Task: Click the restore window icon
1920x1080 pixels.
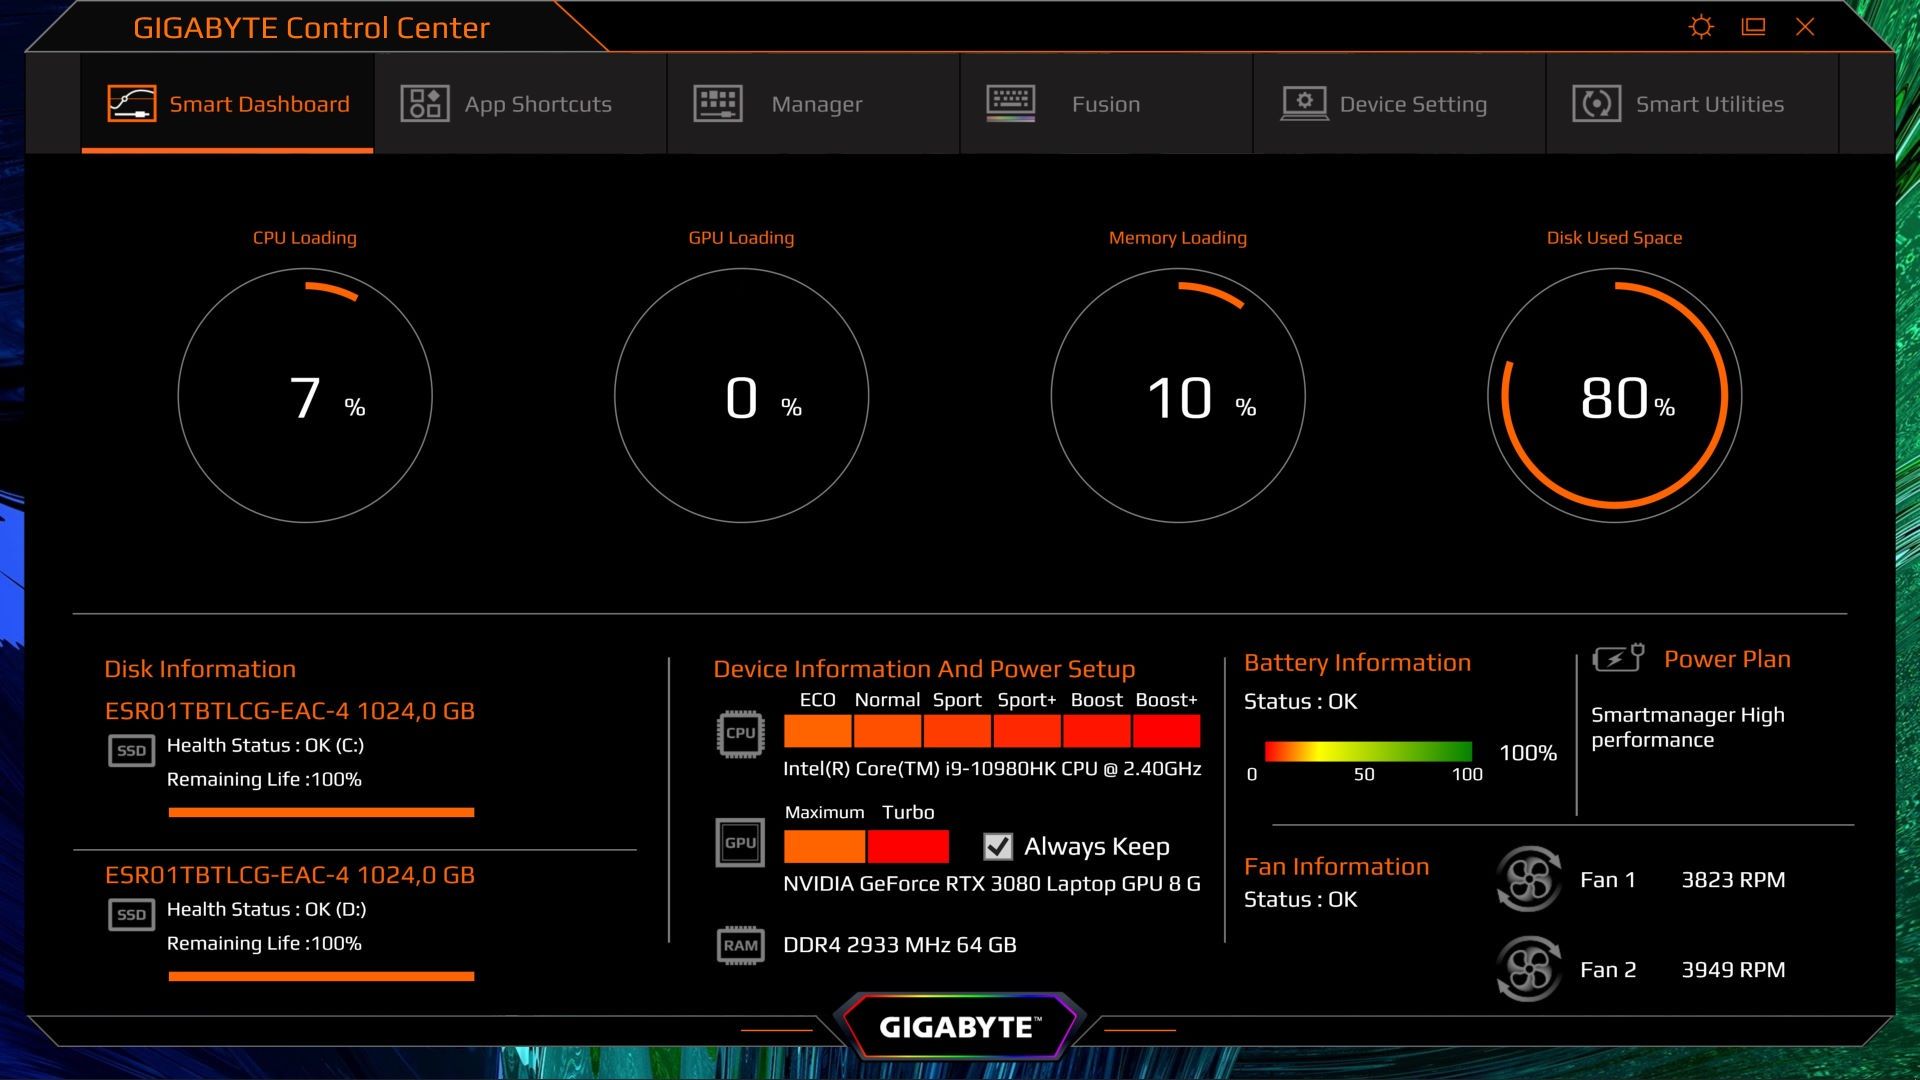Action: (1753, 27)
